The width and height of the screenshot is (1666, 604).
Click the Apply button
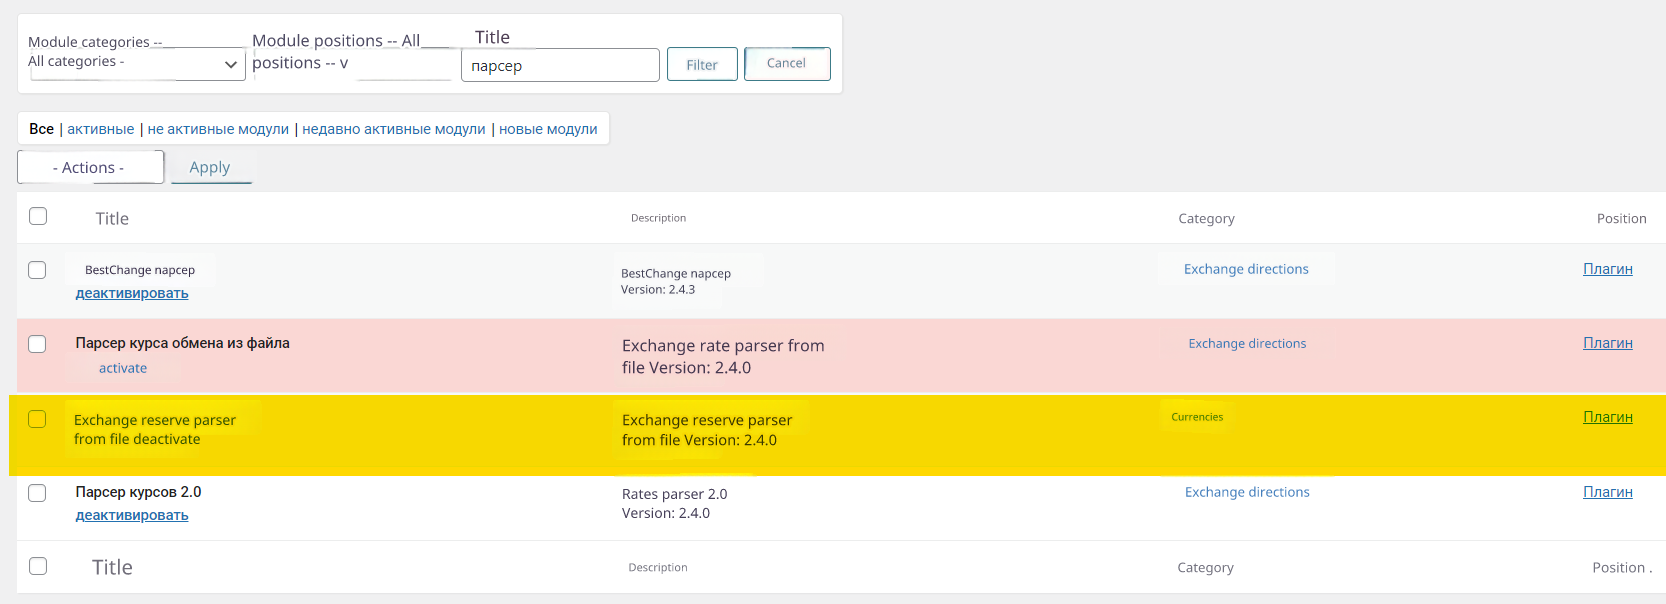click(210, 168)
